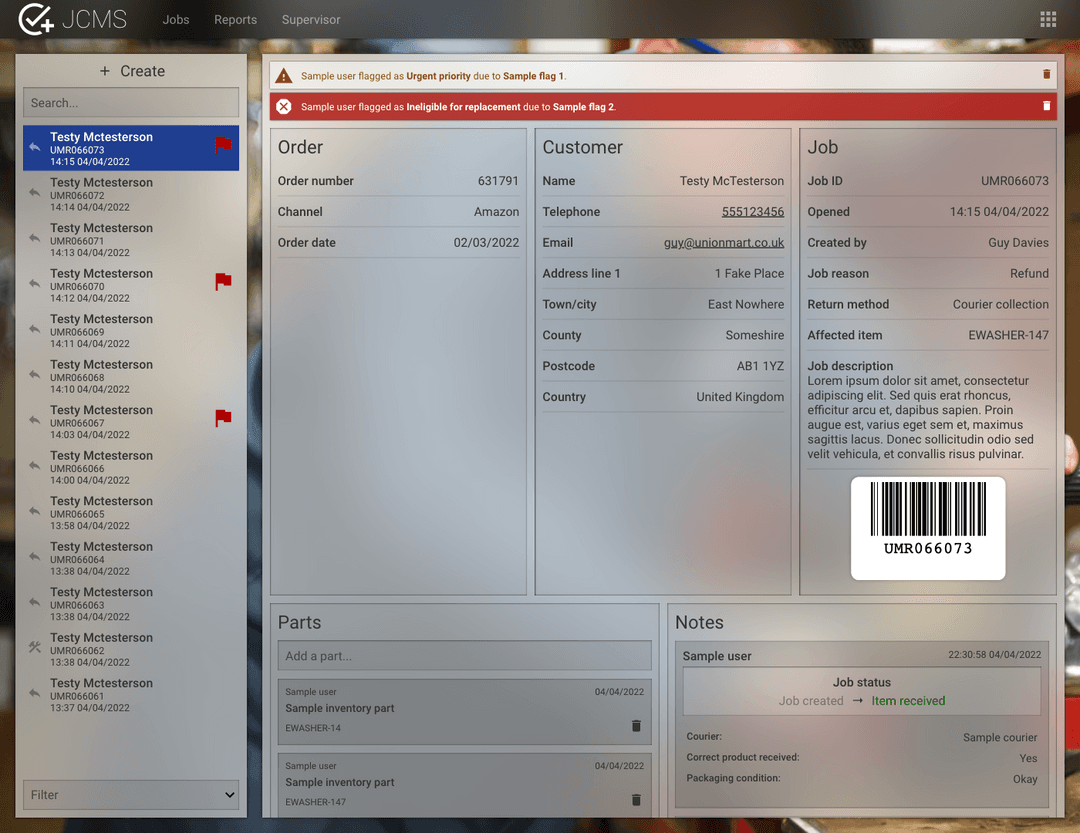Click email link guy@unionmart.co.uk
This screenshot has height=833, width=1080.
point(723,243)
